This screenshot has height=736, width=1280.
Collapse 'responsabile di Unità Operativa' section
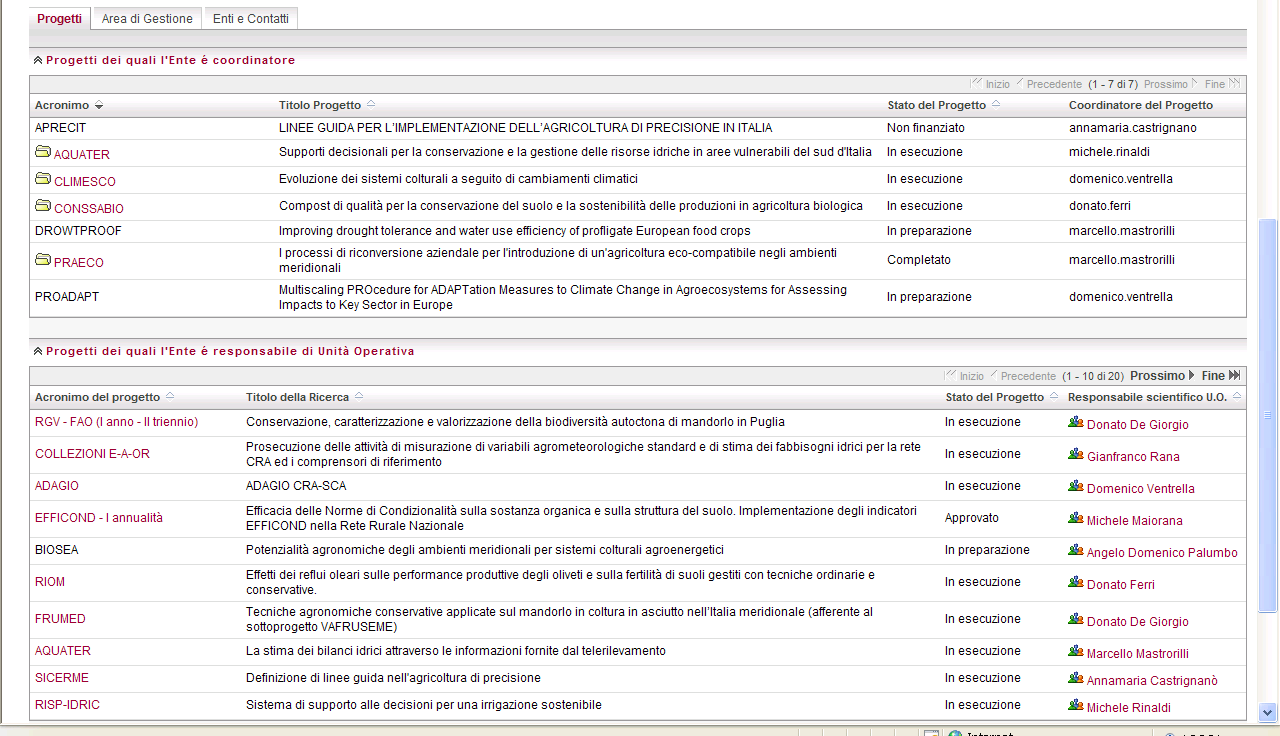click(38, 352)
